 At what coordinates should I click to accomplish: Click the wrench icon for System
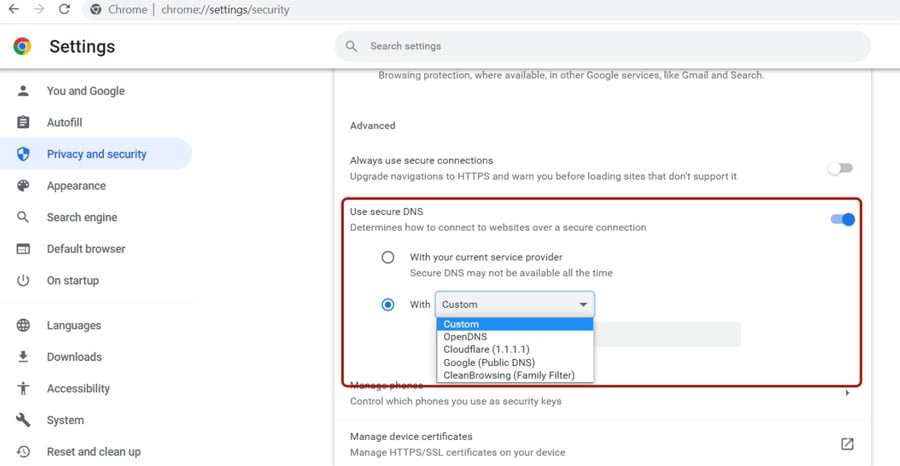(x=23, y=420)
